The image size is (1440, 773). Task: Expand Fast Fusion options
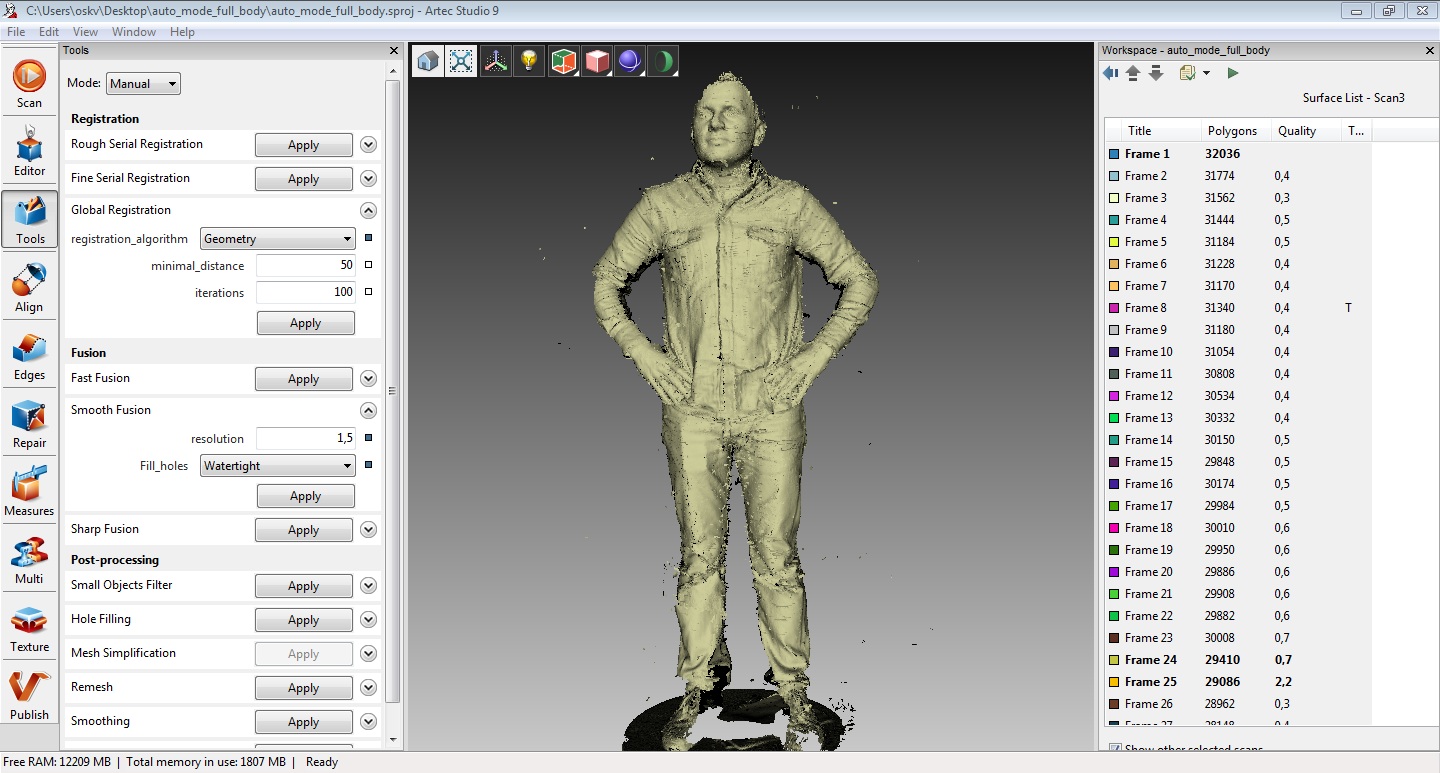click(368, 379)
